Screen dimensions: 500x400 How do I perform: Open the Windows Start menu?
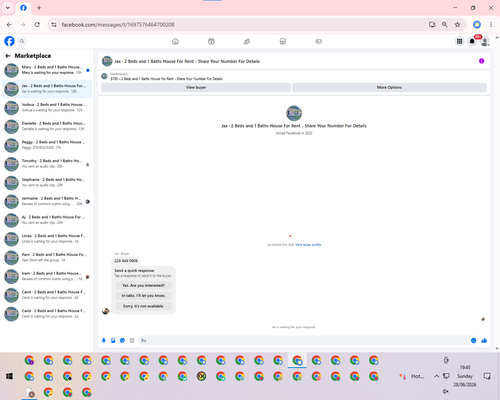pyautogui.click(x=9, y=376)
